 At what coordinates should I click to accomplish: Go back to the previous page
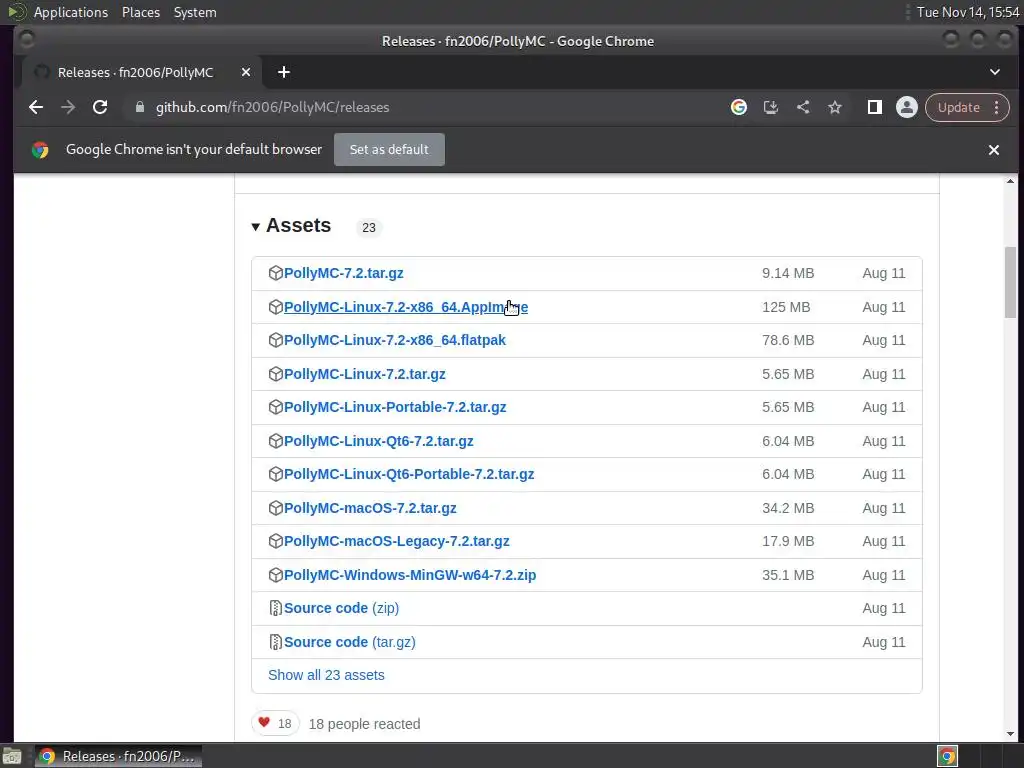tap(36, 108)
